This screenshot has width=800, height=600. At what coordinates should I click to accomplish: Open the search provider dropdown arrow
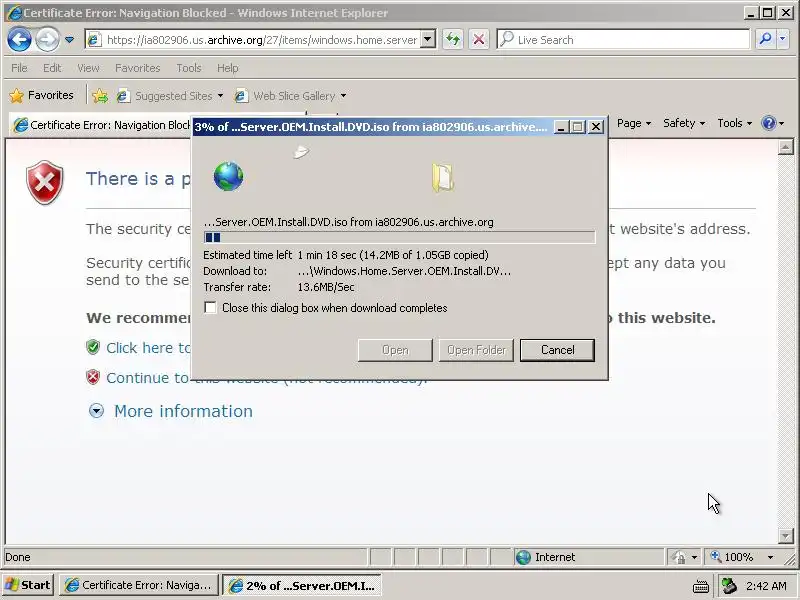click(x=783, y=39)
